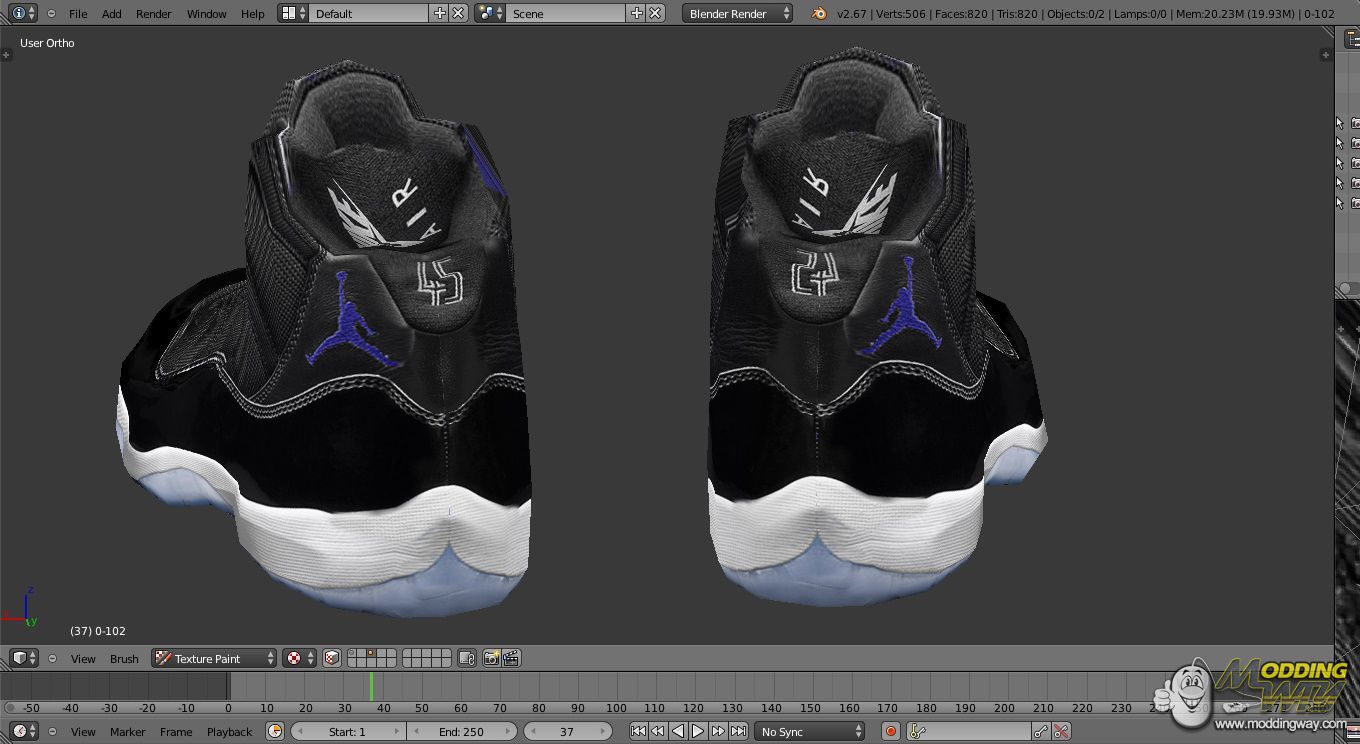Toggle lock camera and layers to scene
Viewport: 1360px width, 744px height.
tap(467, 658)
